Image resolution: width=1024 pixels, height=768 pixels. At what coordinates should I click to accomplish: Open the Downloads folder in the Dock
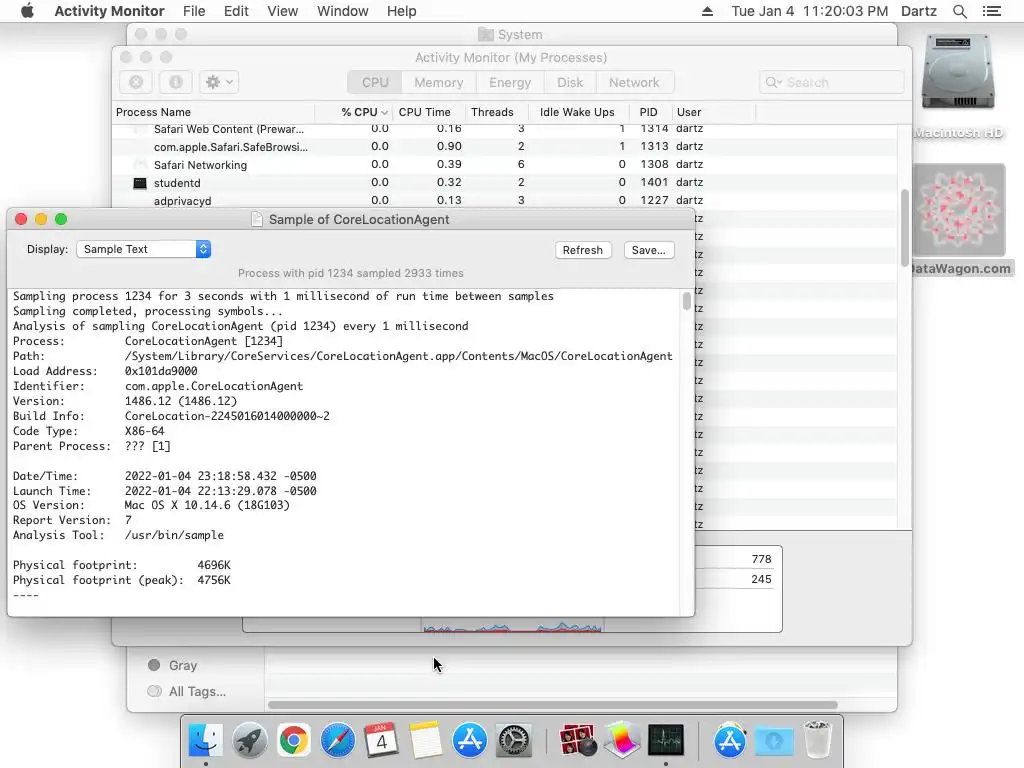click(x=774, y=740)
